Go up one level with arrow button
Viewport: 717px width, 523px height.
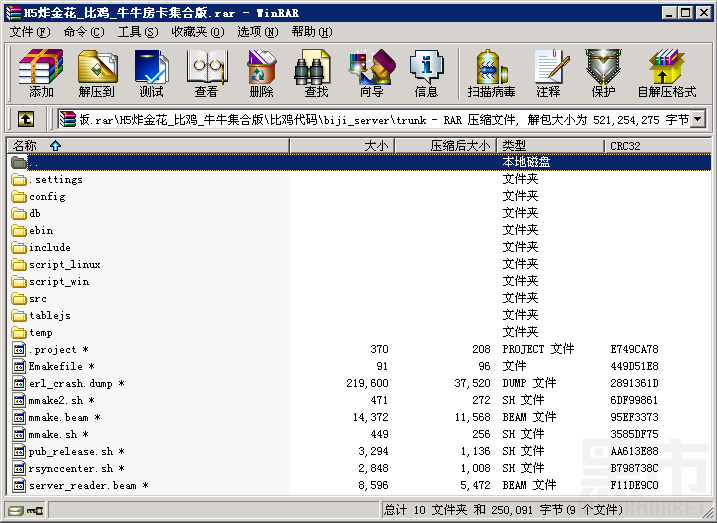click(x=26, y=120)
